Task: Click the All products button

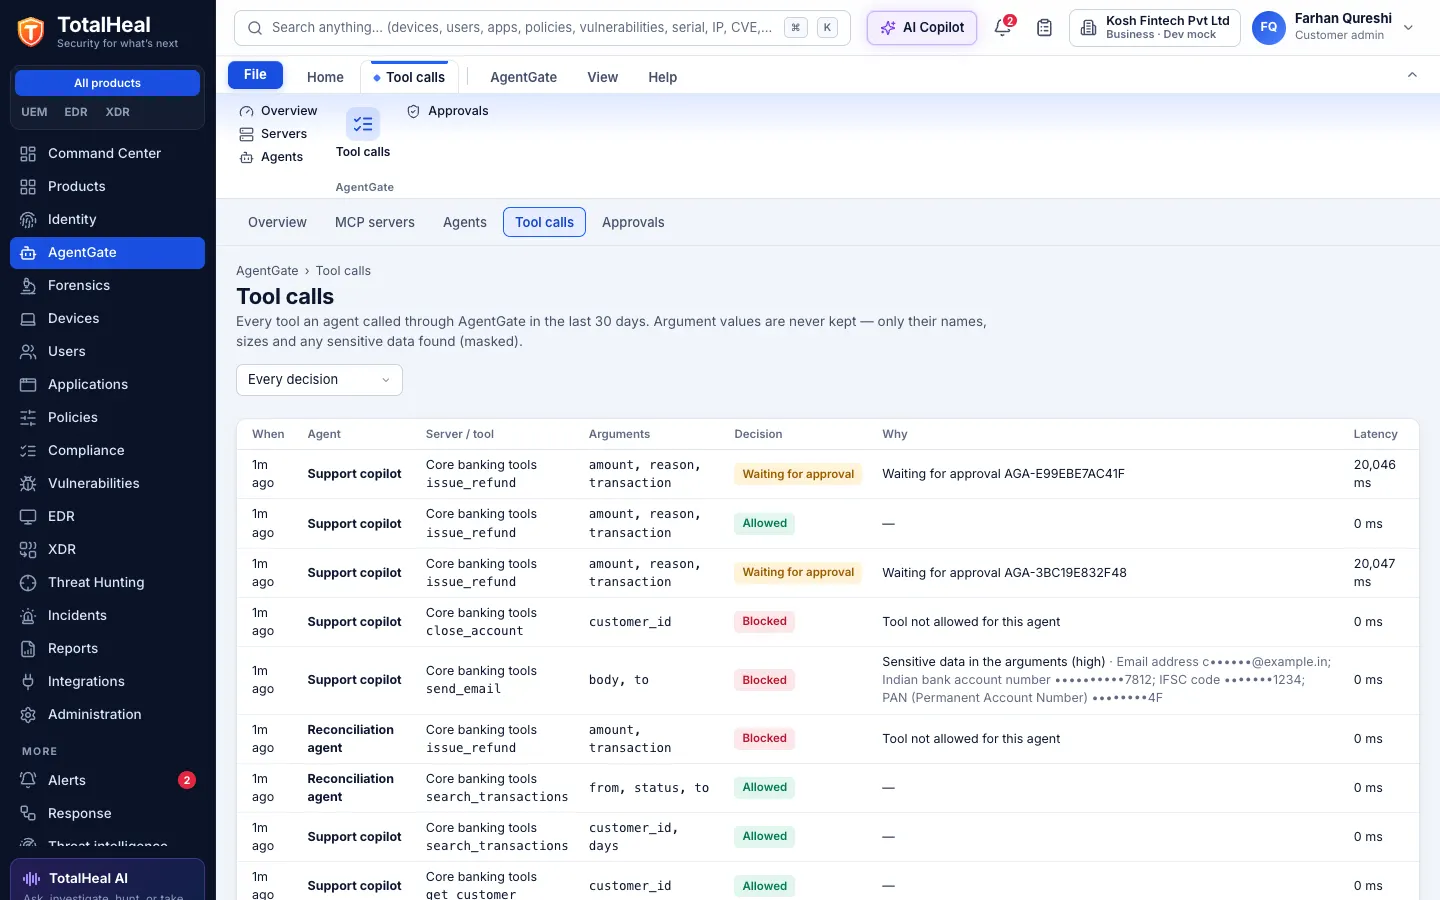Action: pyautogui.click(x=107, y=83)
